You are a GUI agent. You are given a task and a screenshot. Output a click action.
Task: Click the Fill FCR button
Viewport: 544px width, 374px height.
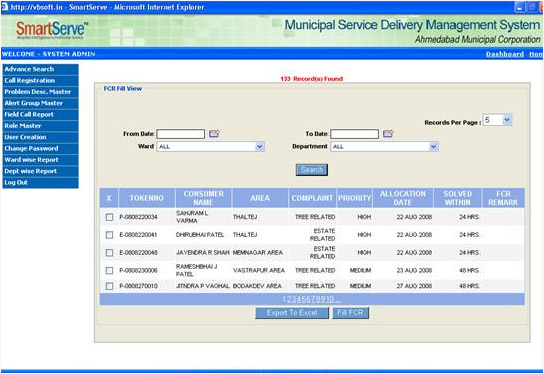click(350, 313)
